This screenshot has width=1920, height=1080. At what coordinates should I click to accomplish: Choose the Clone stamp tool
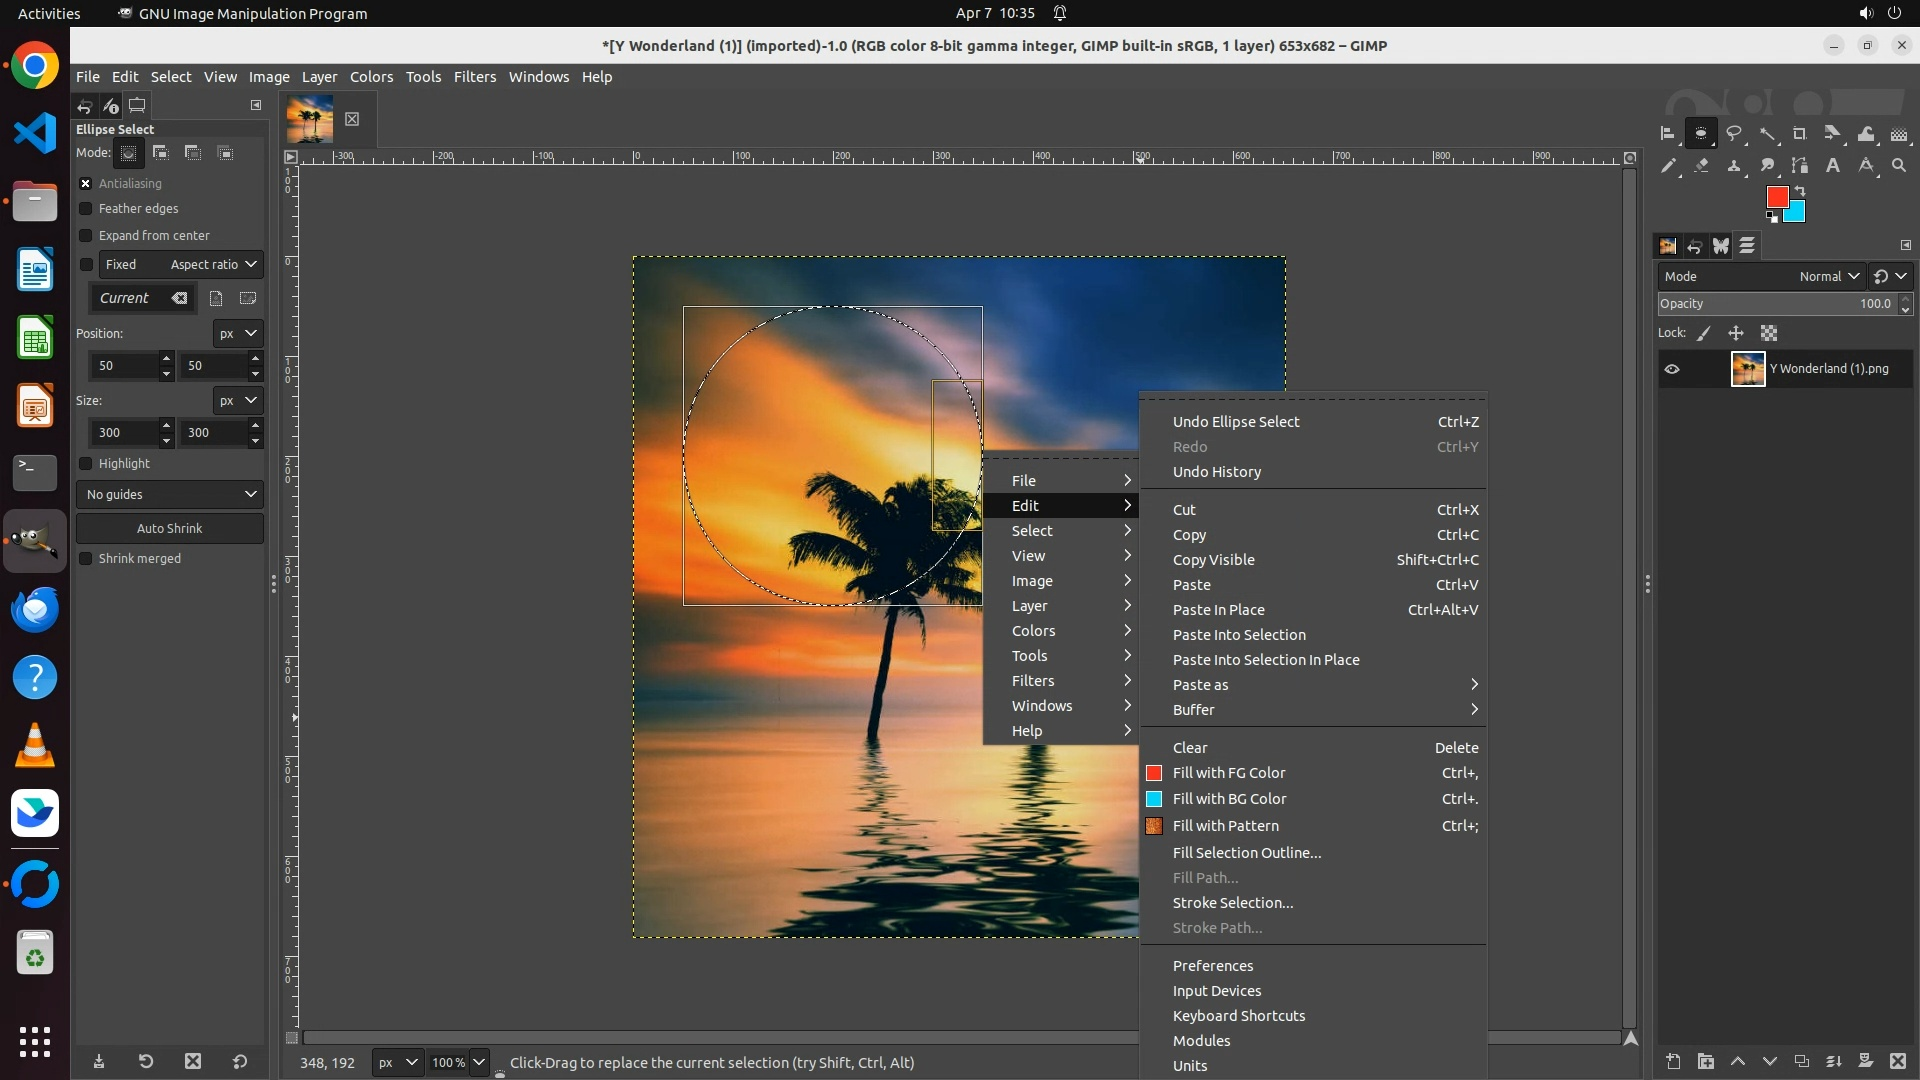point(1734,166)
